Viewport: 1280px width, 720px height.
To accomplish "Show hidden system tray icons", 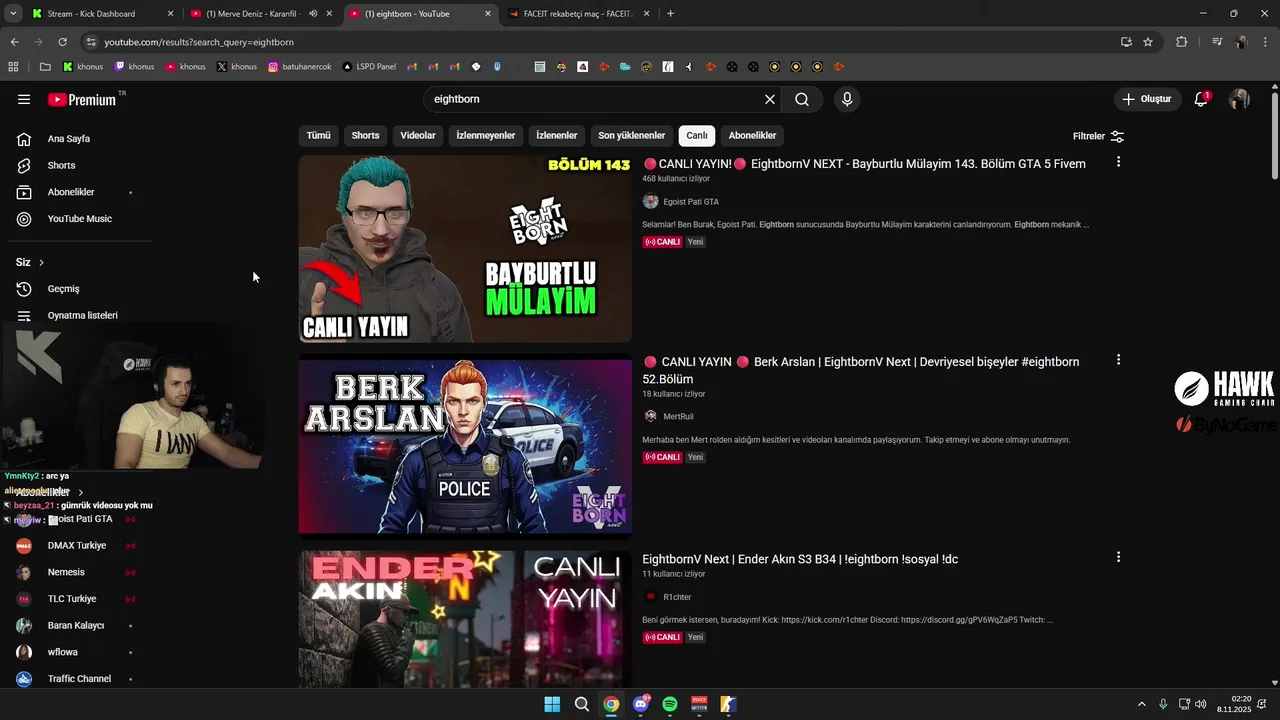I will pyautogui.click(x=1141, y=704).
